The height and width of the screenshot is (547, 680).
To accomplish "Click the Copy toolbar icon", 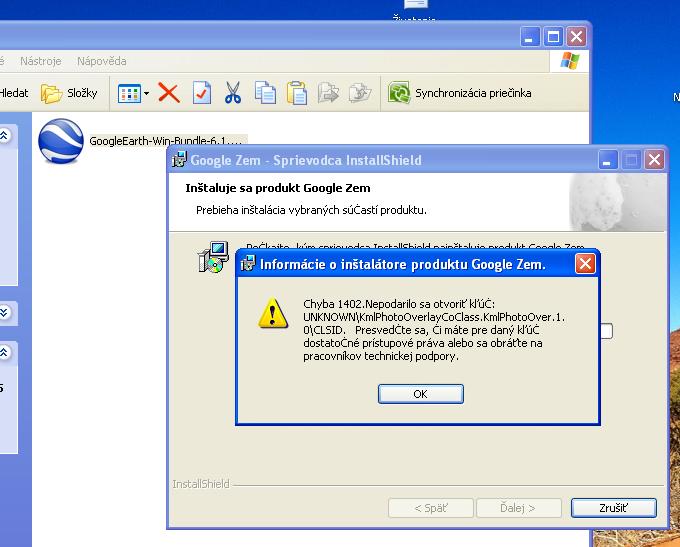I will (265, 94).
